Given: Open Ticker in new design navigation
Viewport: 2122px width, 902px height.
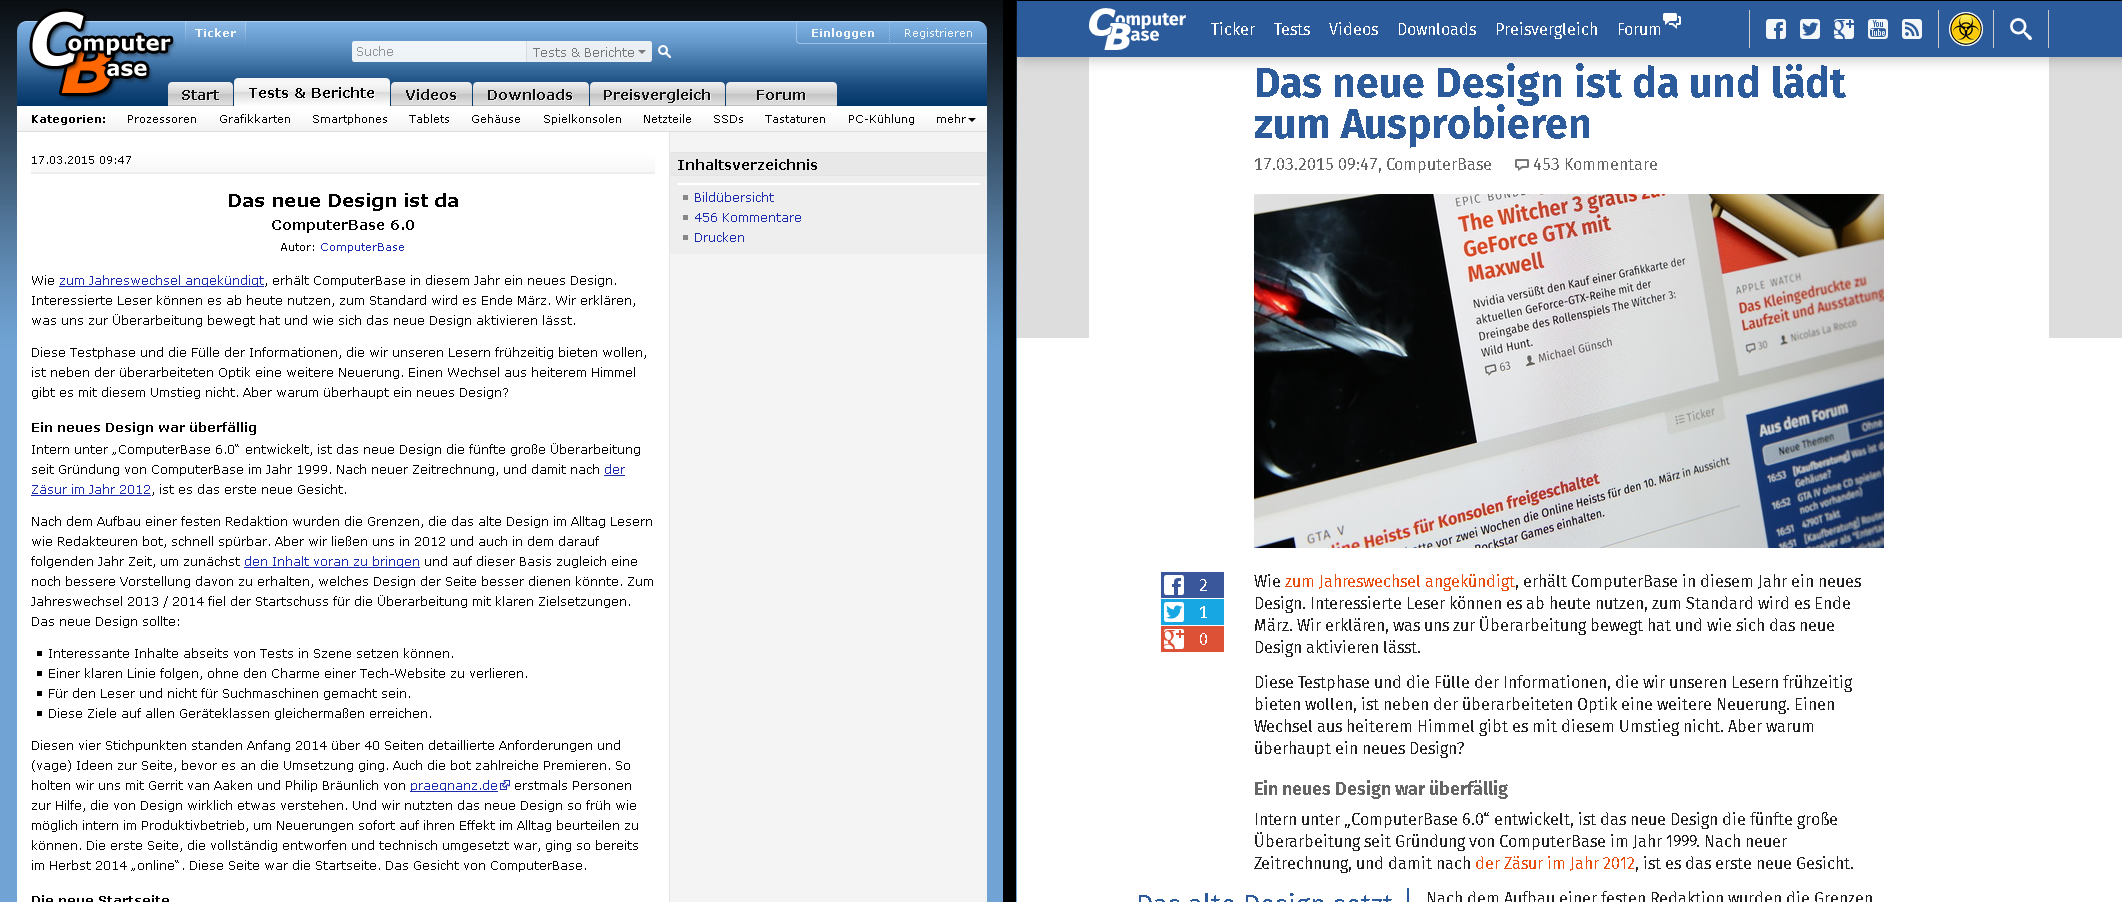Looking at the screenshot, I should click(x=1232, y=30).
